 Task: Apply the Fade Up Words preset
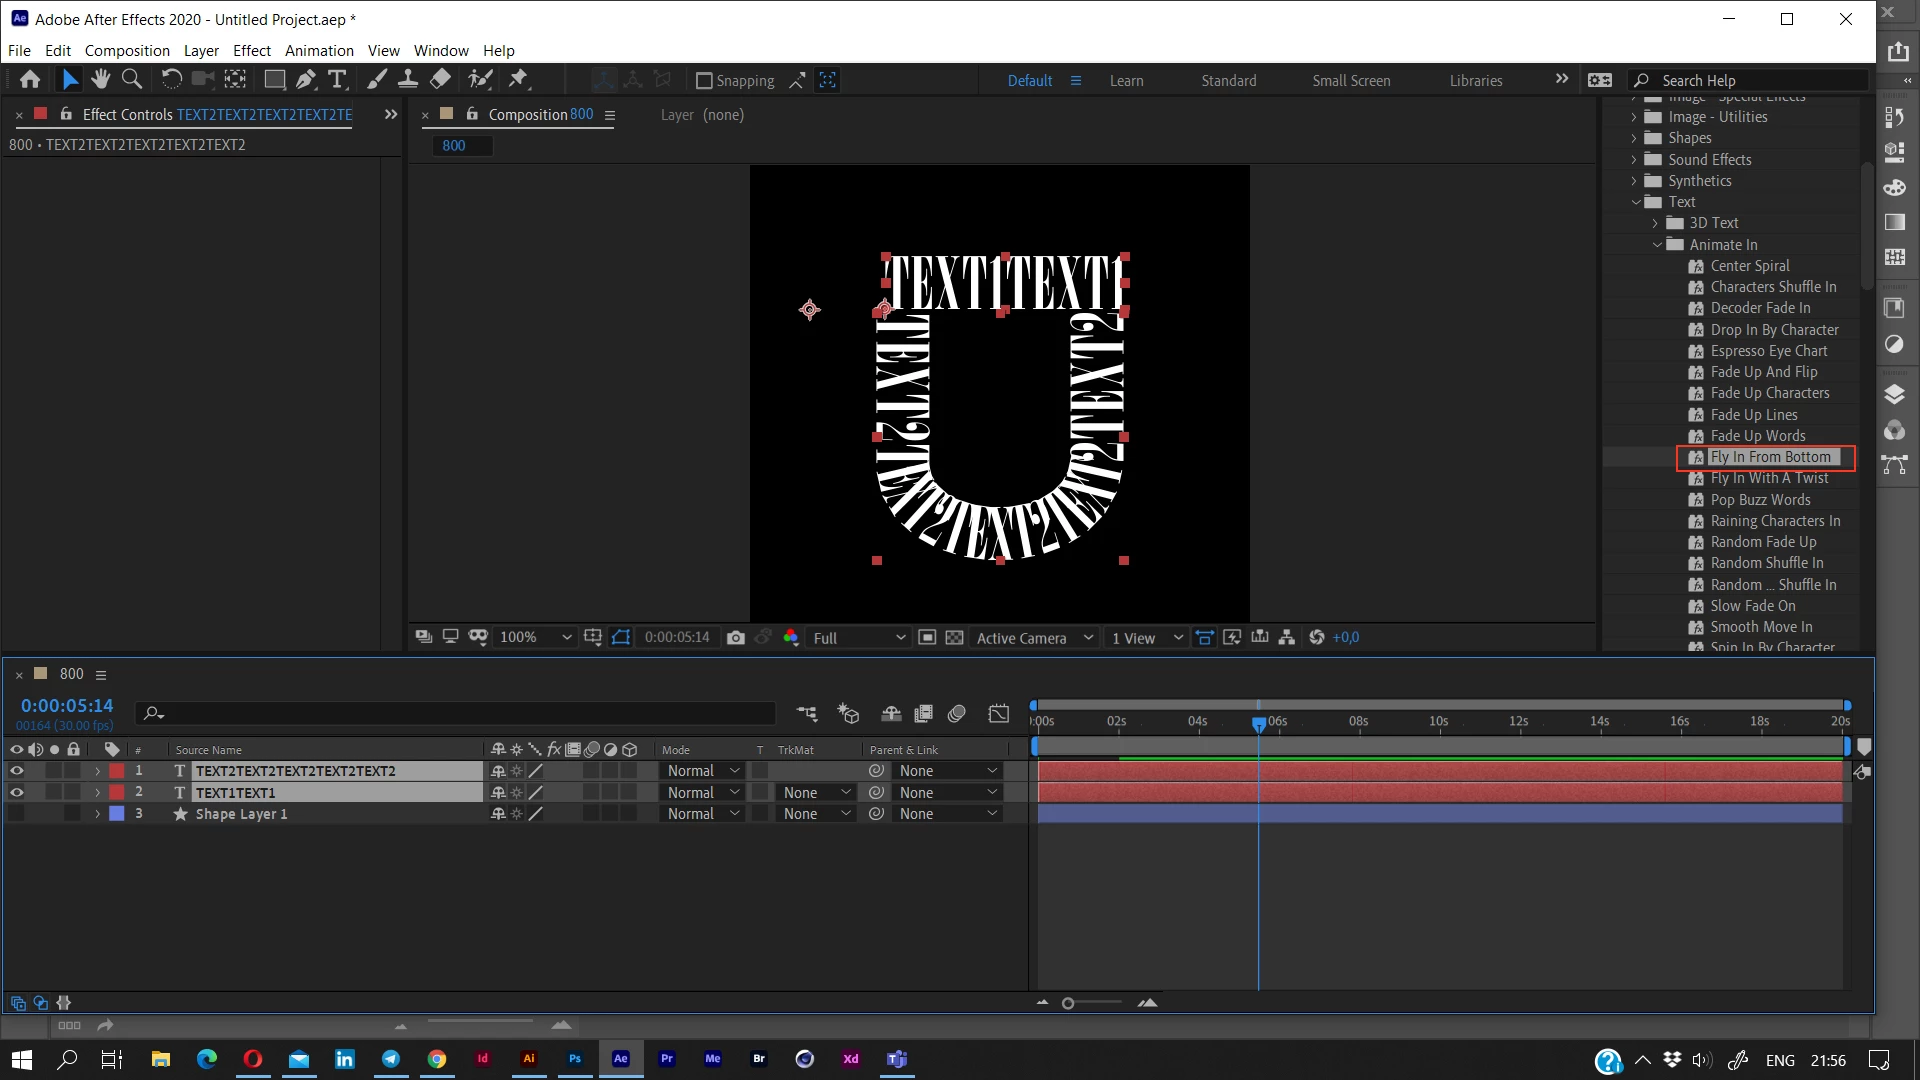pos(1757,436)
